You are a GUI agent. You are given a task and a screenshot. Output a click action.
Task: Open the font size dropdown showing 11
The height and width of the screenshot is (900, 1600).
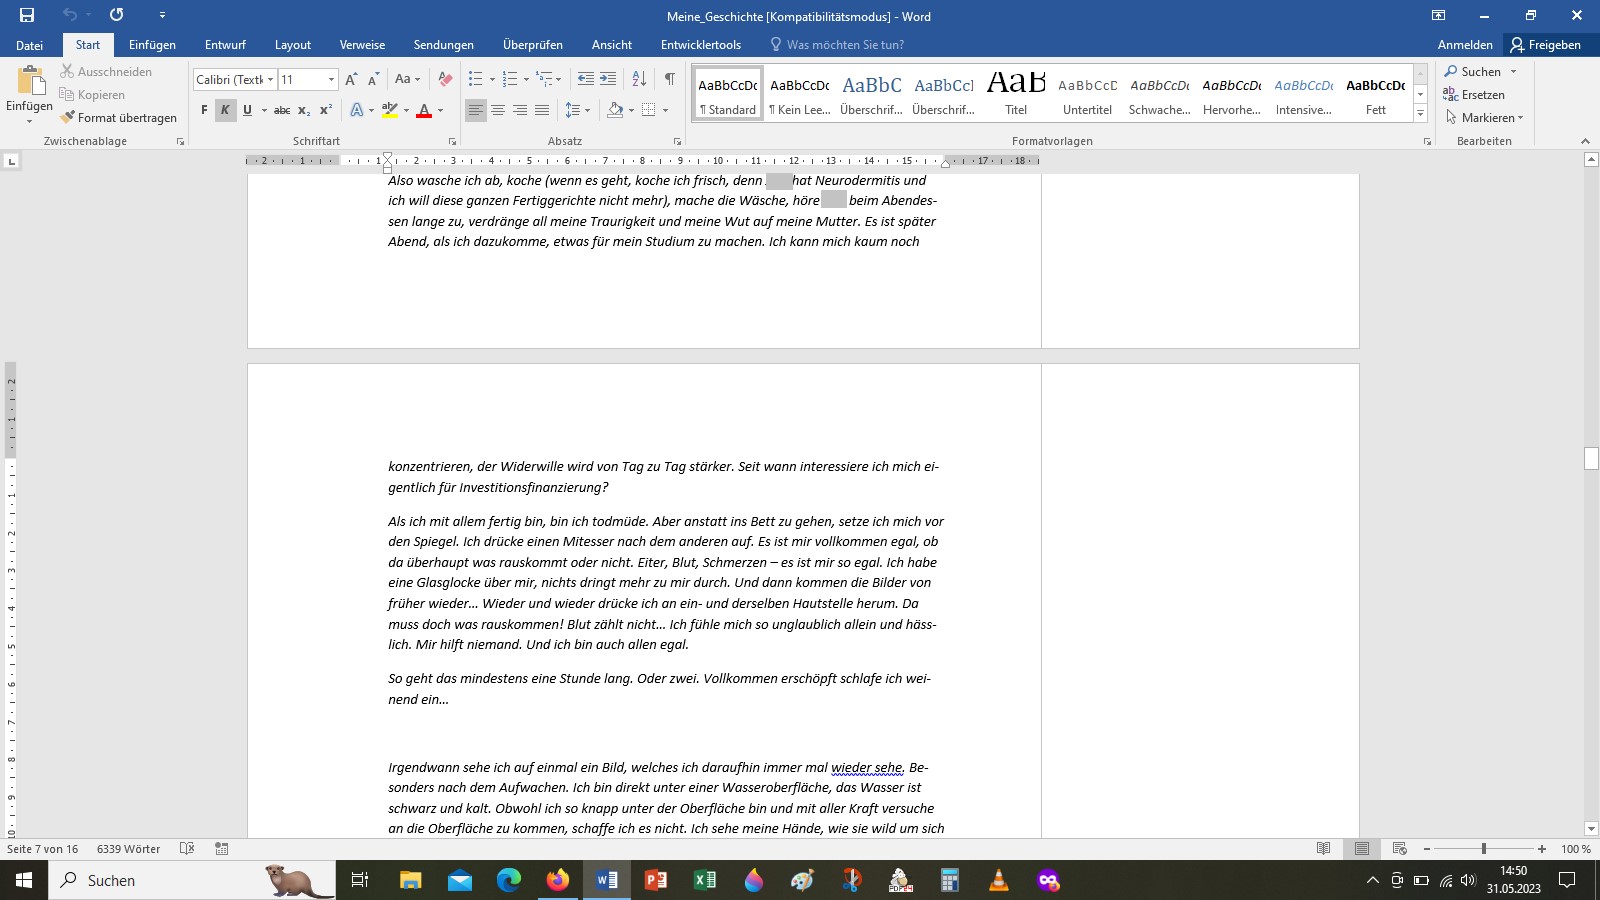(331, 79)
